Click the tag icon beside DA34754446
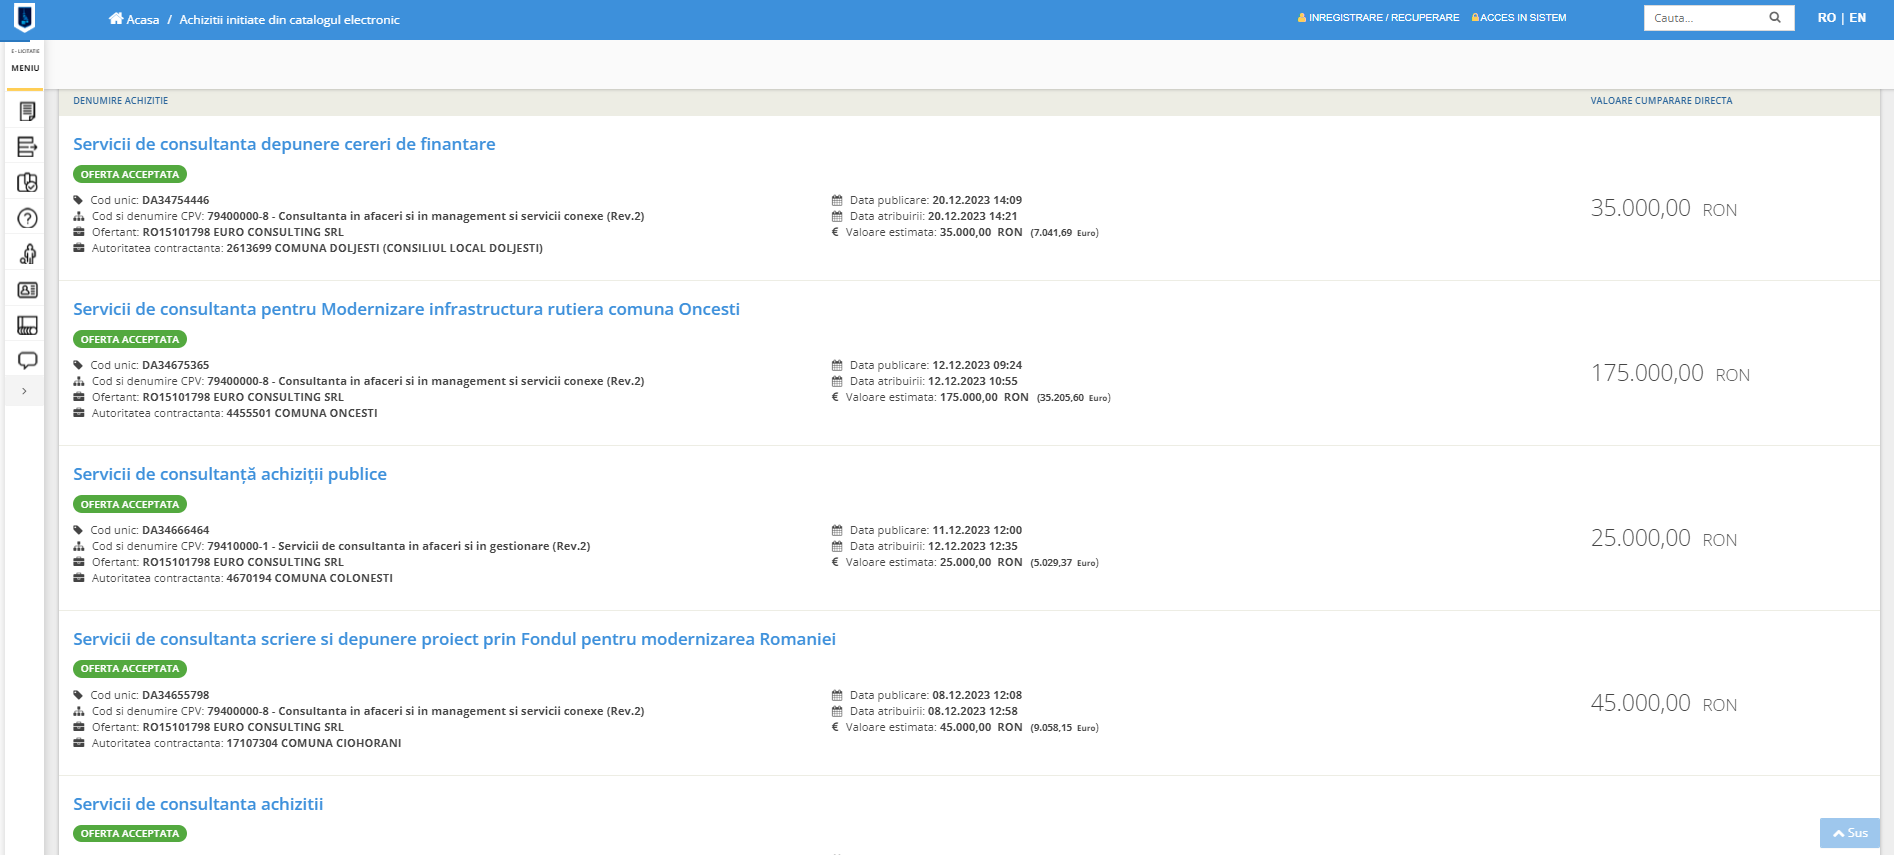1894x855 pixels. tap(78, 200)
